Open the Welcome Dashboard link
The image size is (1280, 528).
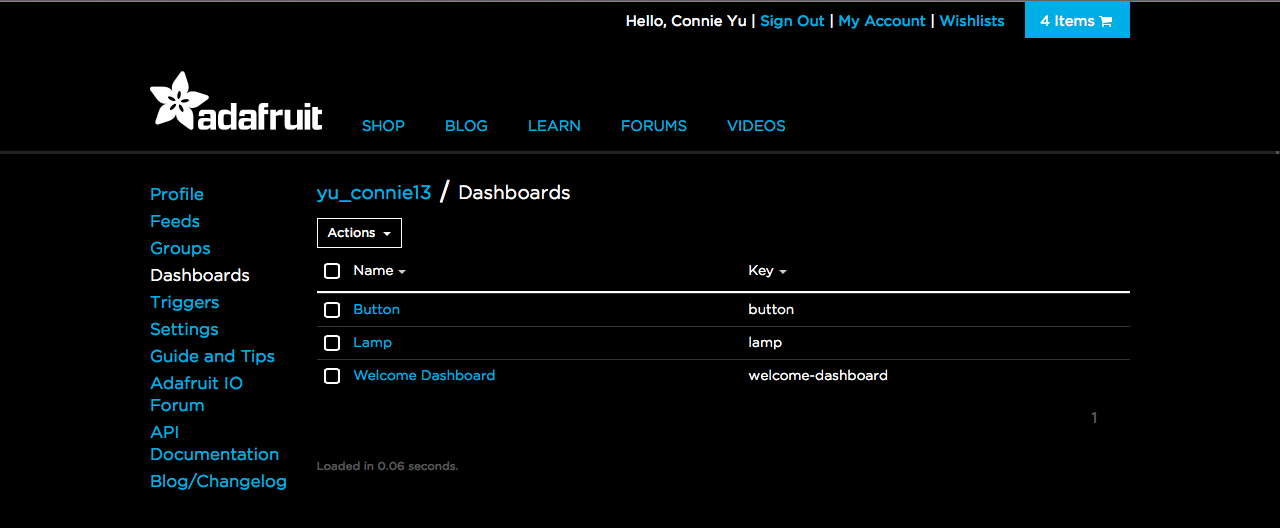point(424,376)
